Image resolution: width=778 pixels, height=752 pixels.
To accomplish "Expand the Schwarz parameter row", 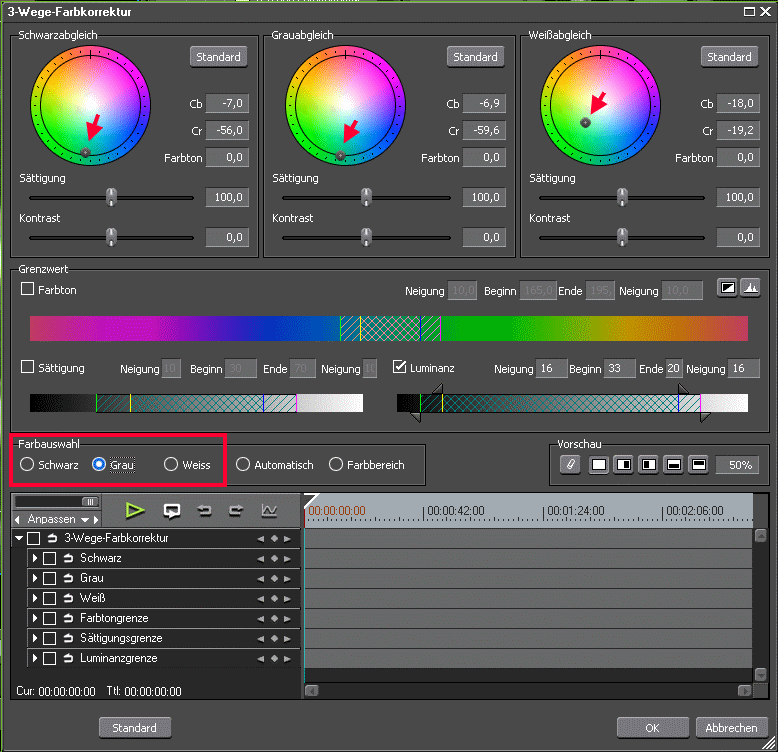I will 35,558.
